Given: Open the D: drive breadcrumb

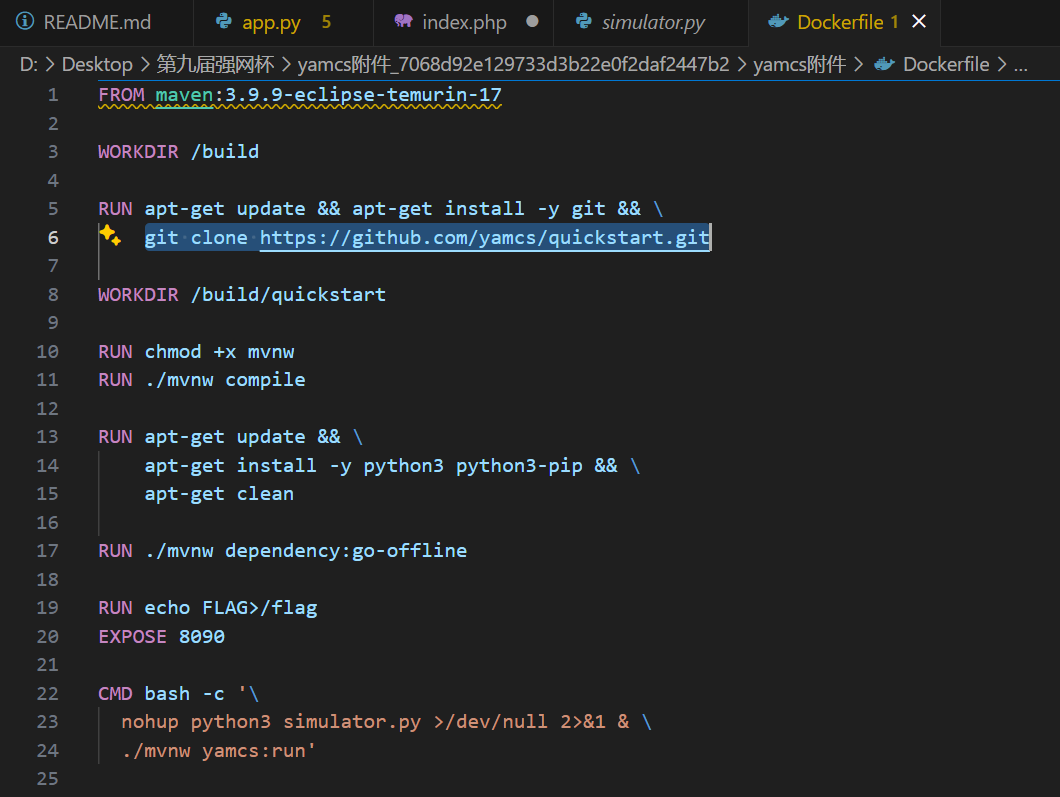Looking at the screenshot, I should point(28,65).
